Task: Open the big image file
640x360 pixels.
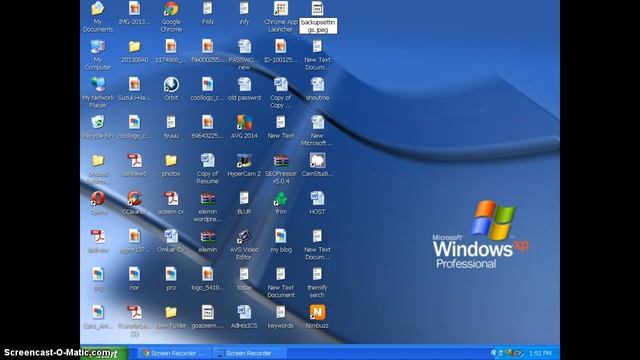Action: (98, 274)
